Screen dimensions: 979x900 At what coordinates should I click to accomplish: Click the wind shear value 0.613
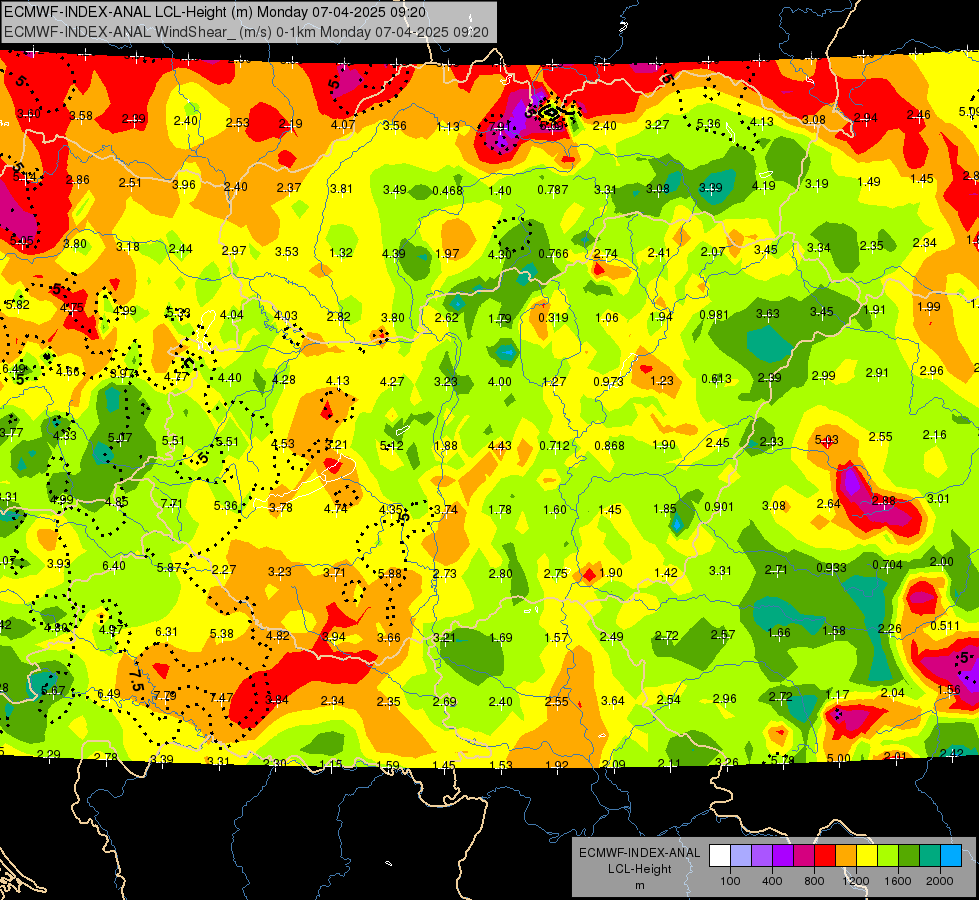(x=716, y=378)
